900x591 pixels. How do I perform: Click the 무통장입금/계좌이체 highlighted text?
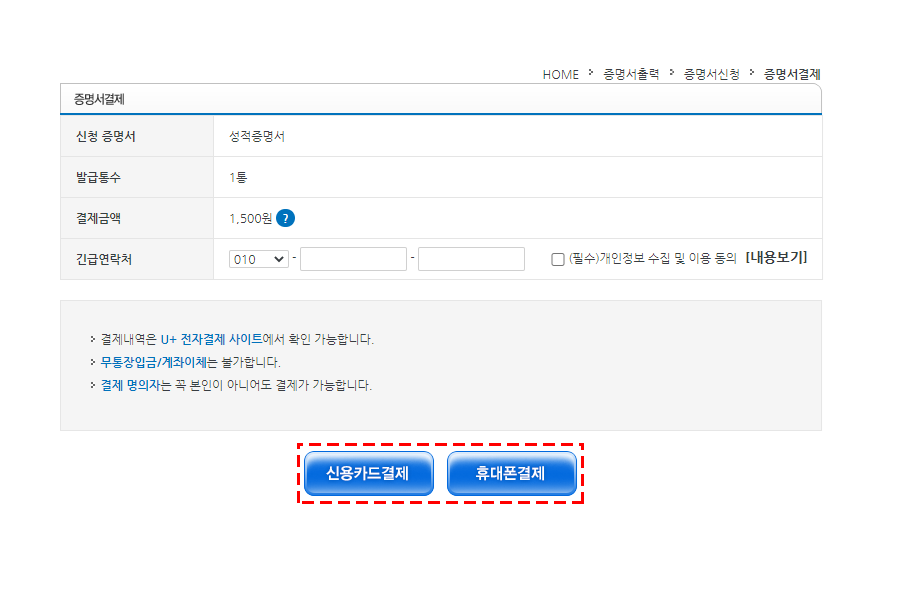[153, 362]
